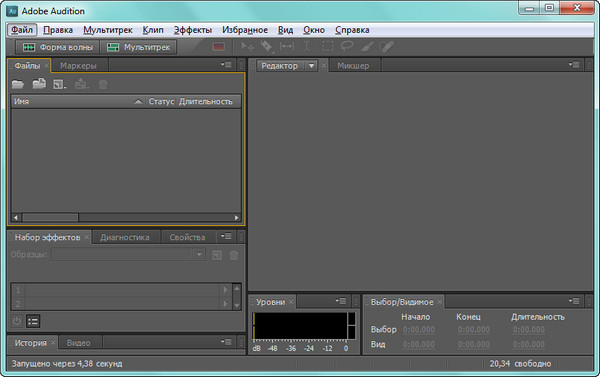This screenshot has height=377, width=600.
Task: Click the Выбор Начало time field
Action: click(x=419, y=330)
